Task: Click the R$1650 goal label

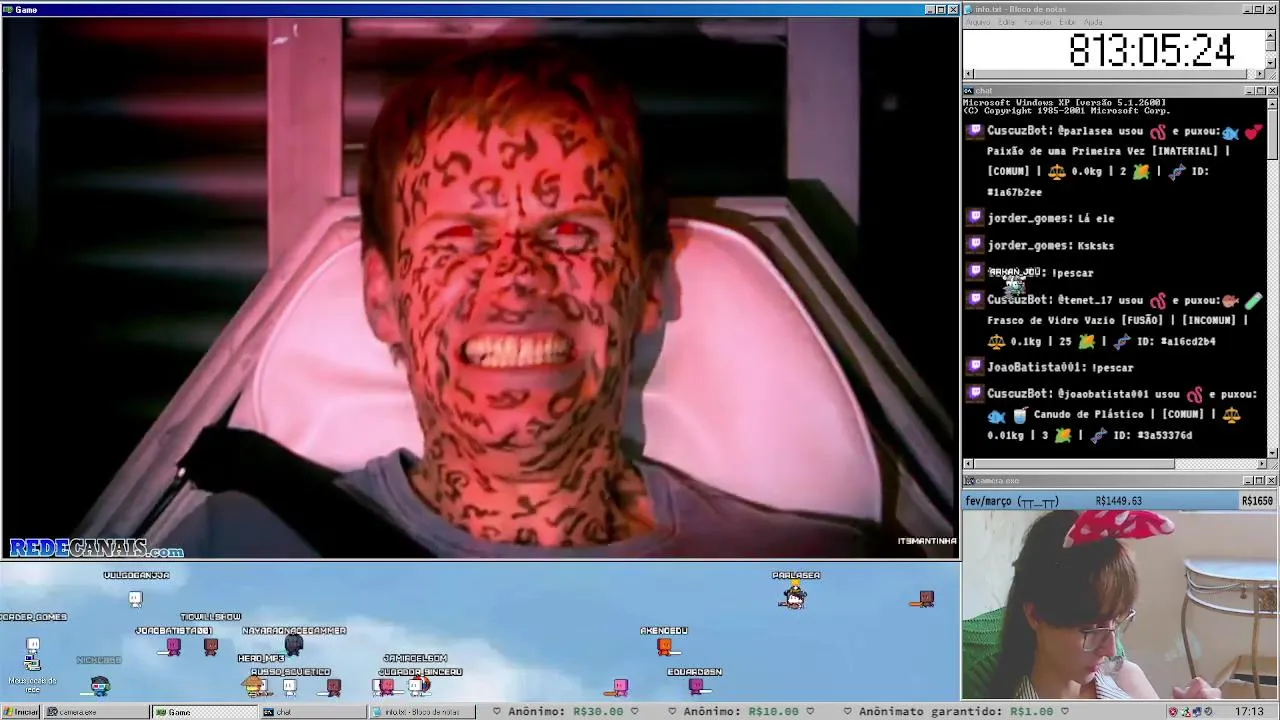Action: (x=1257, y=501)
